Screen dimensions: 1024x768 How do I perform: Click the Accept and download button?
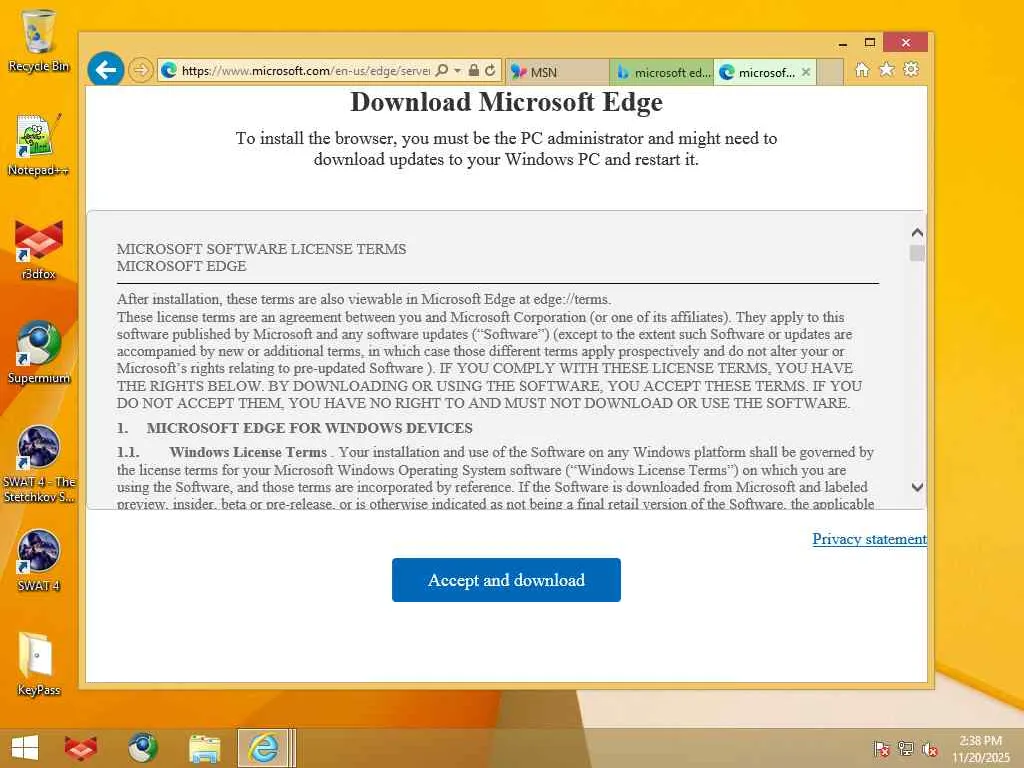point(506,580)
